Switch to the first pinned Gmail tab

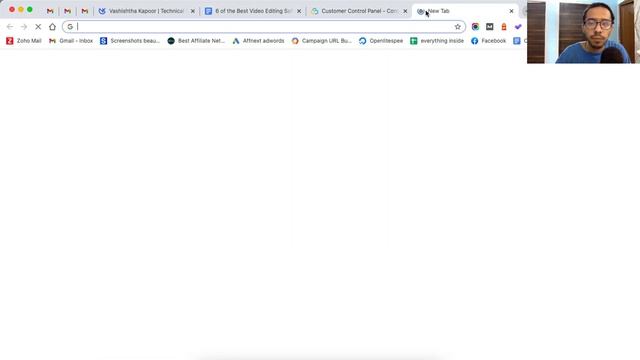[50, 11]
